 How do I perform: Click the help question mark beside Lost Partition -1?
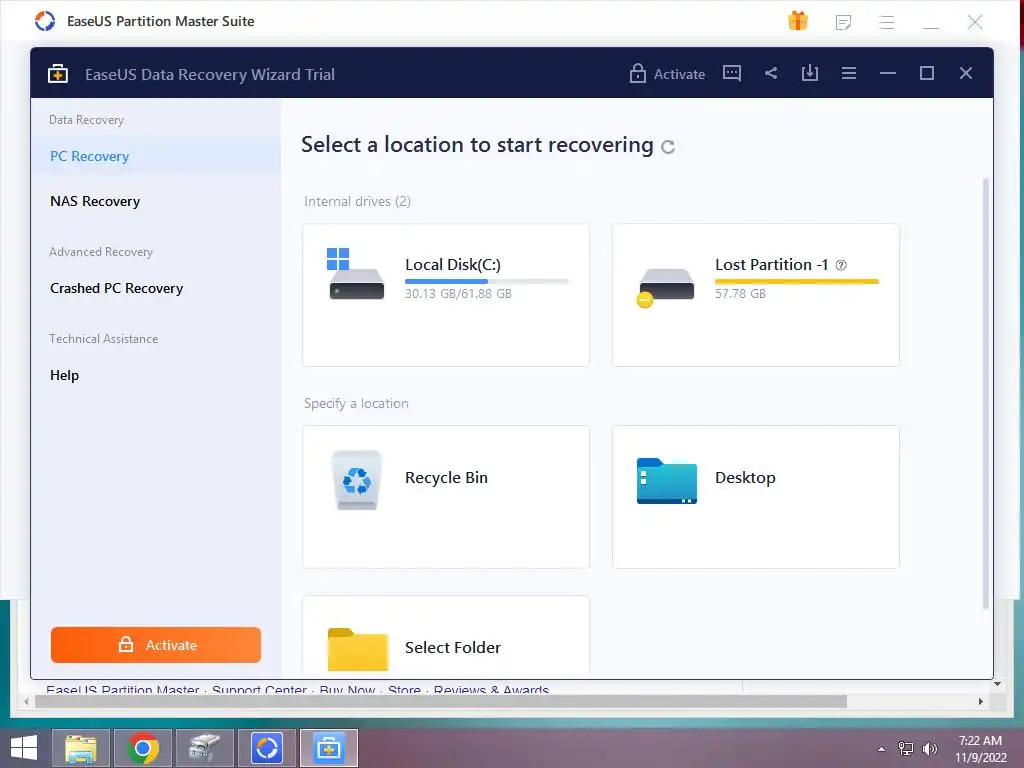pos(841,265)
